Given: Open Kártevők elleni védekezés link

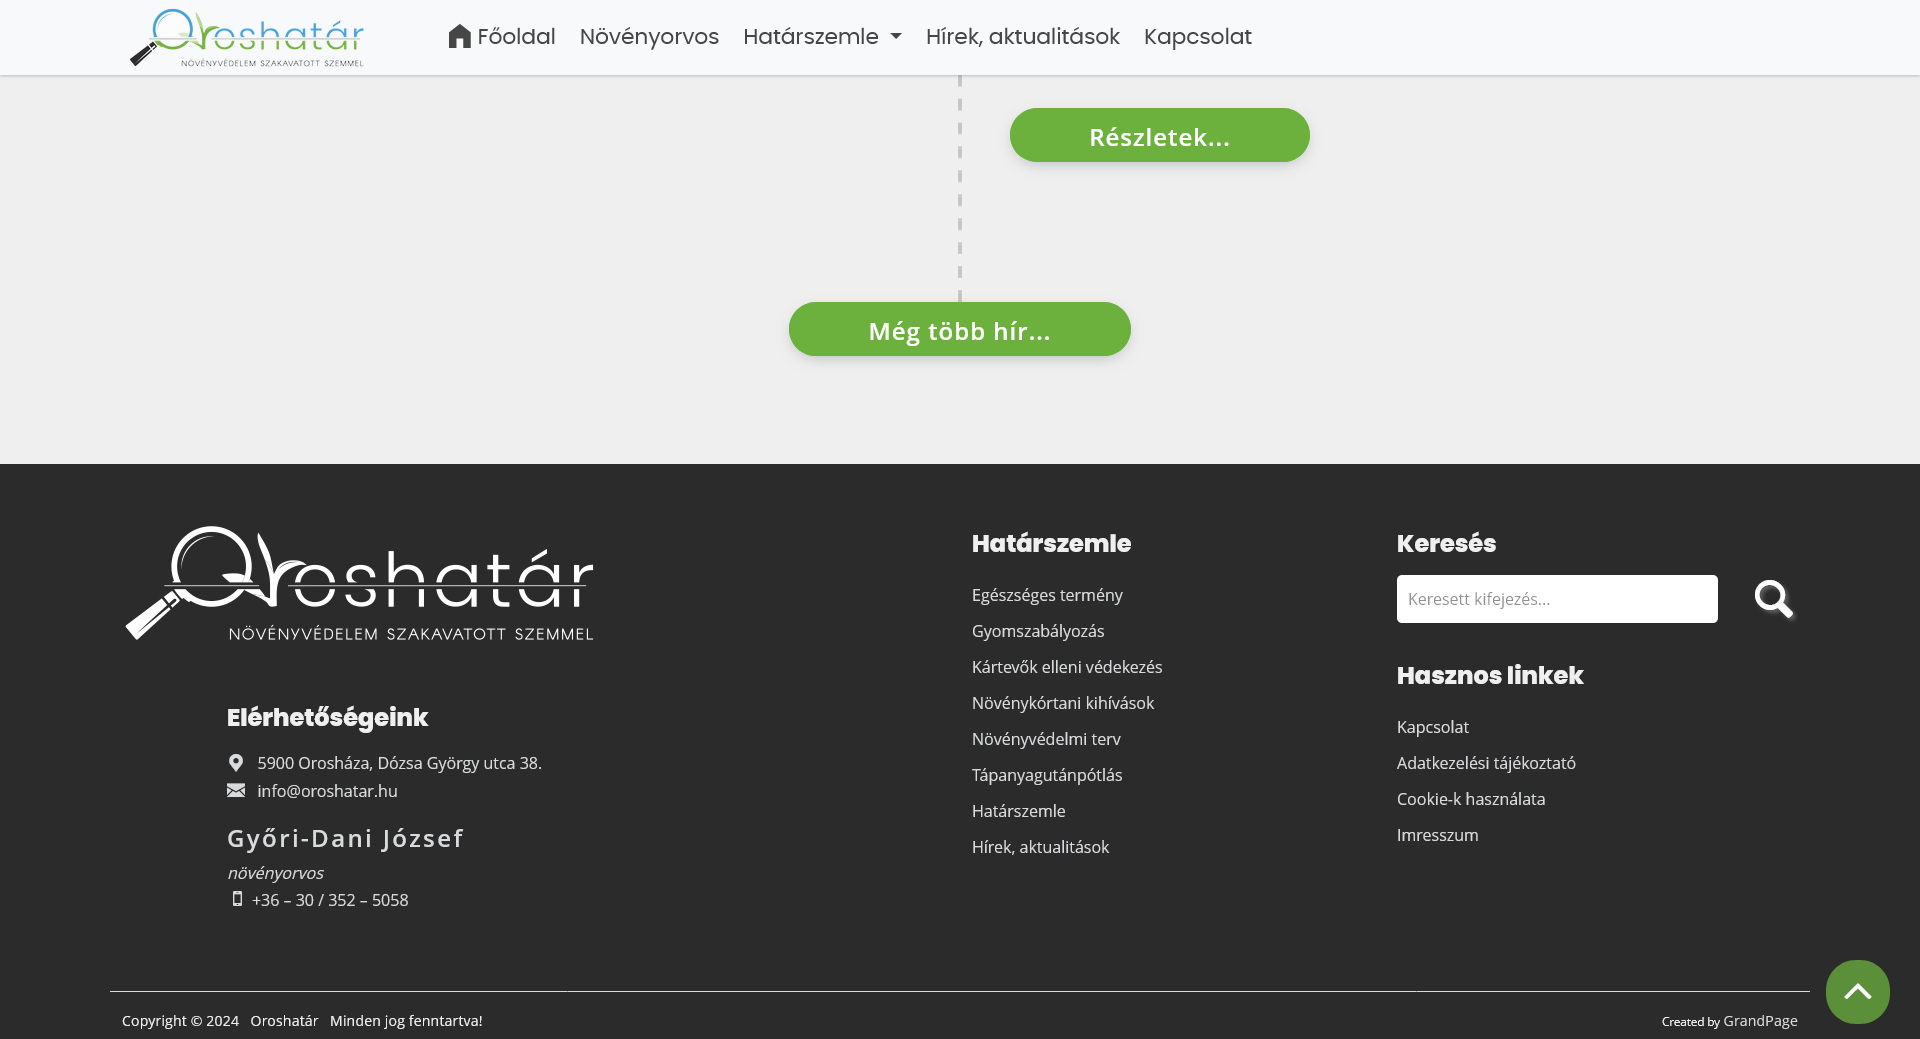Looking at the screenshot, I should (1067, 667).
